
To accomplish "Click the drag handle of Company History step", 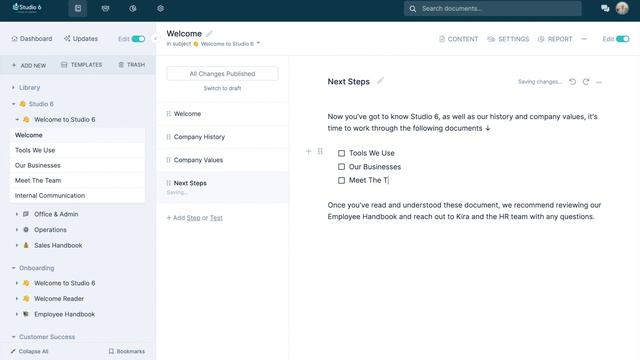I will (x=169, y=137).
